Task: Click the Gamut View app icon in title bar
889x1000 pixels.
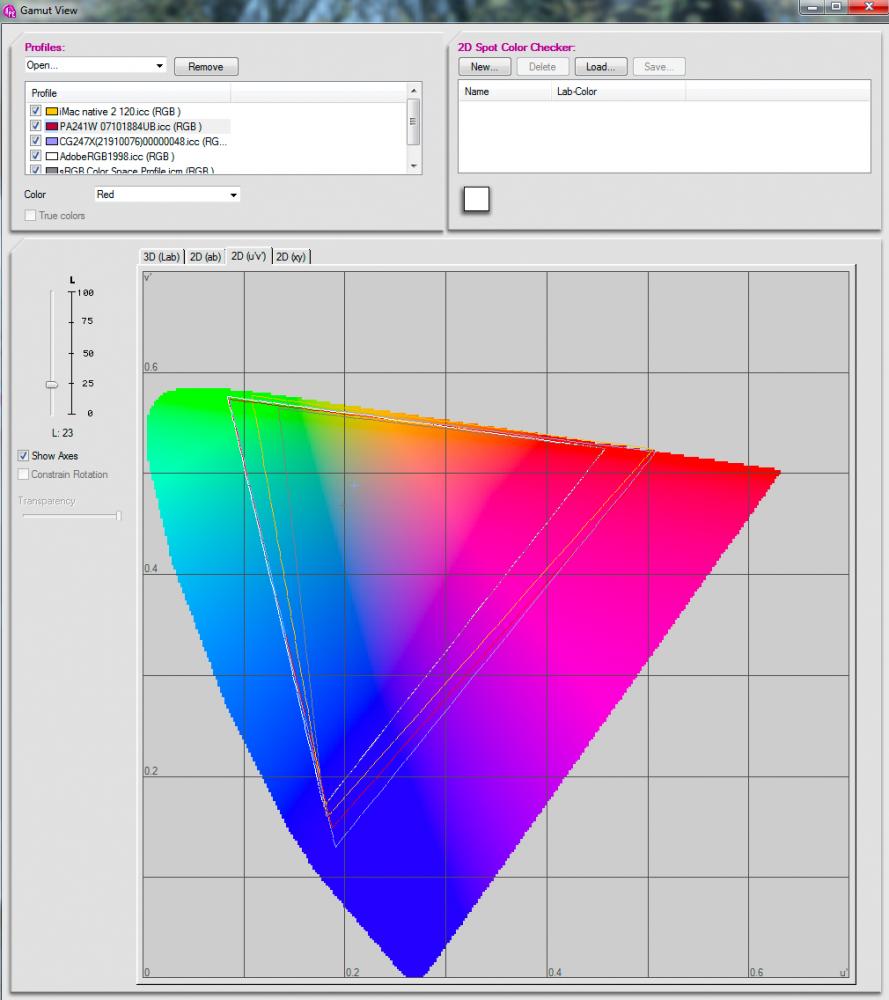Action: (10, 11)
